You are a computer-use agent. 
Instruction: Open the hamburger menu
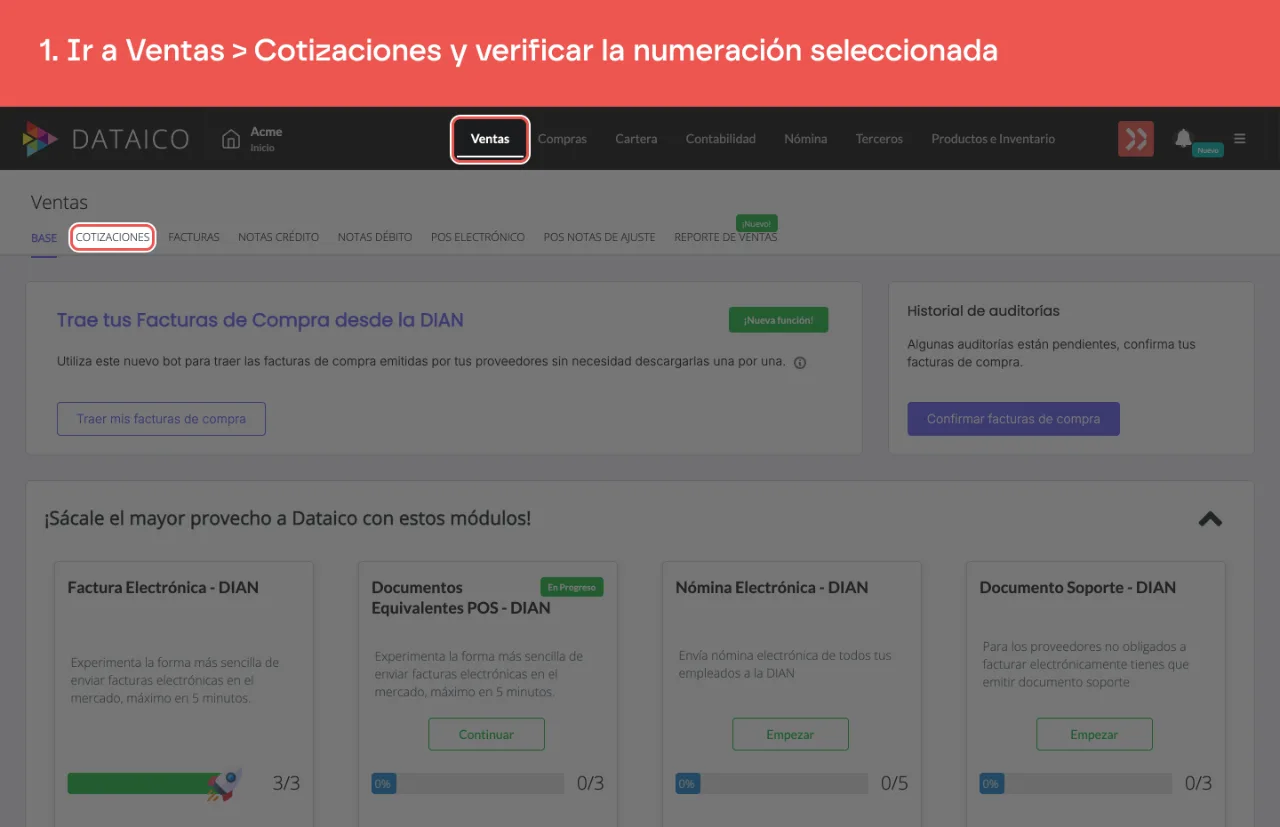coord(1240,139)
